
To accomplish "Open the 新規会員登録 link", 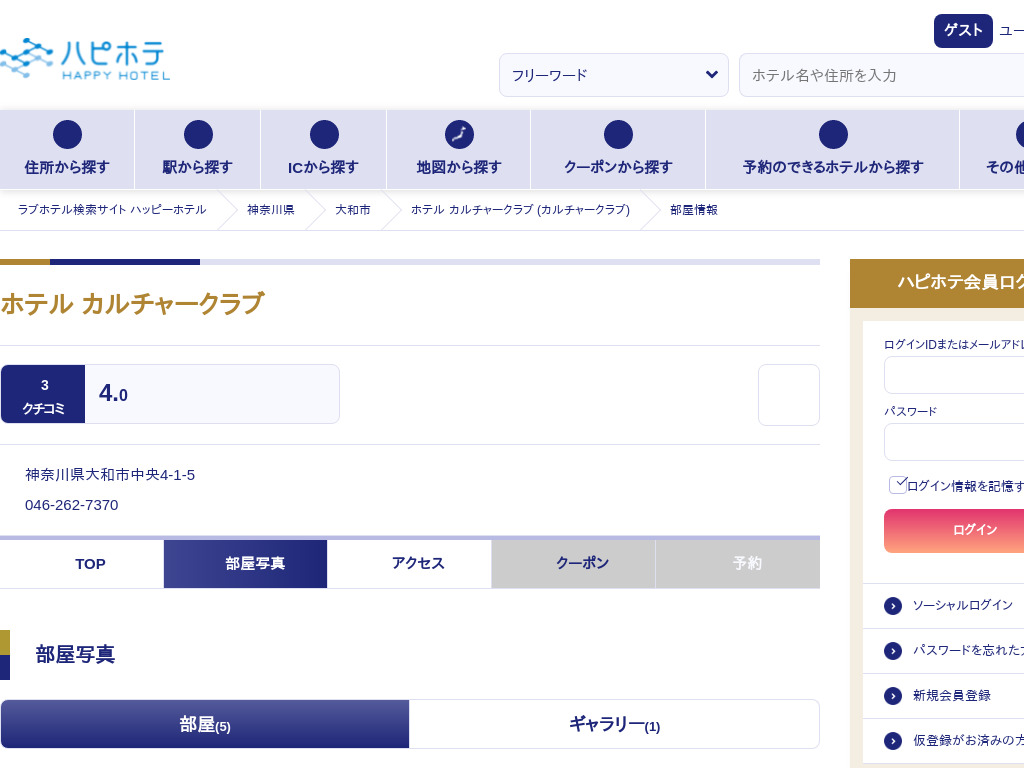I will [952, 696].
